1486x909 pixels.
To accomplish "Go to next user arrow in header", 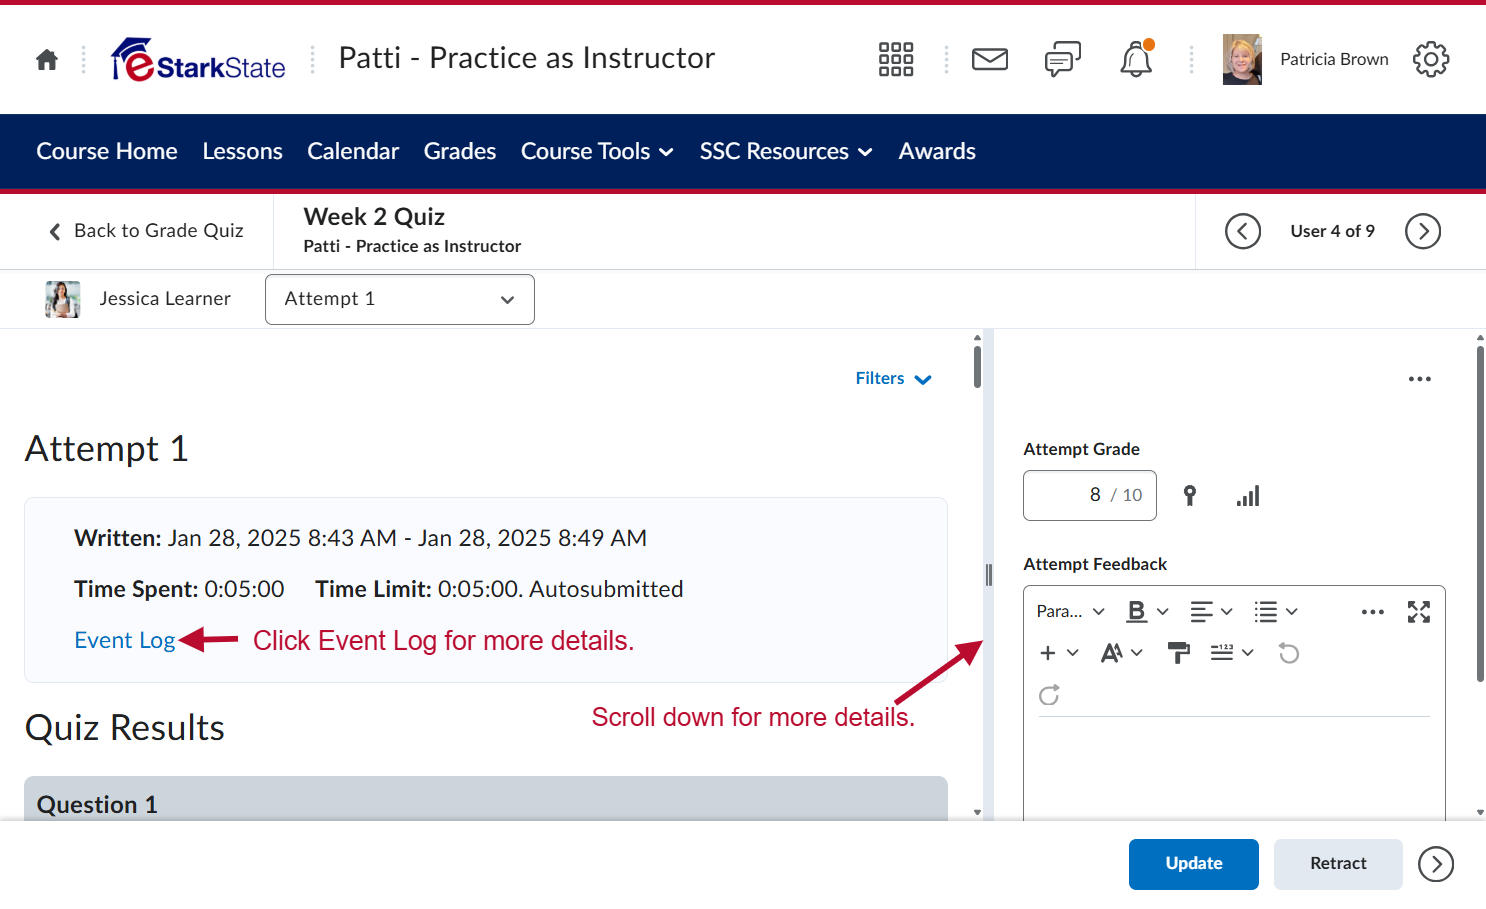I will point(1423,231).
